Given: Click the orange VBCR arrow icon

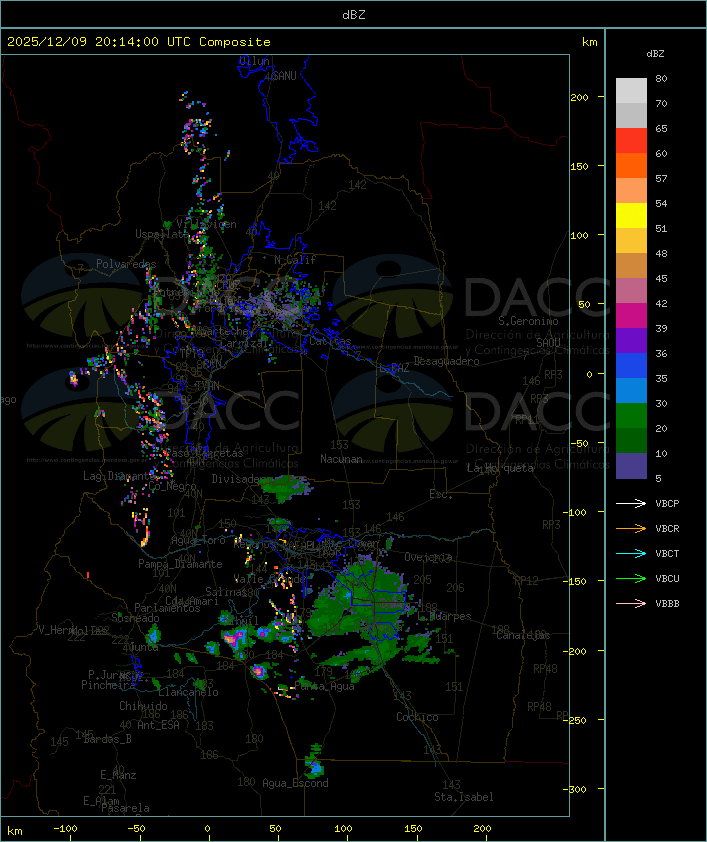Looking at the screenshot, I should tap(631, 528).
